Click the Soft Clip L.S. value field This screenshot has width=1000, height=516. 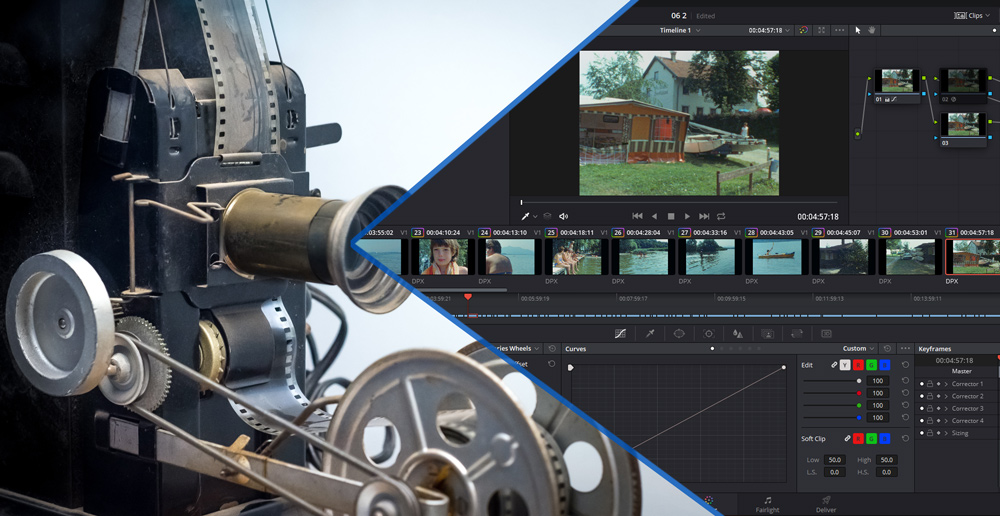(834, 472)
